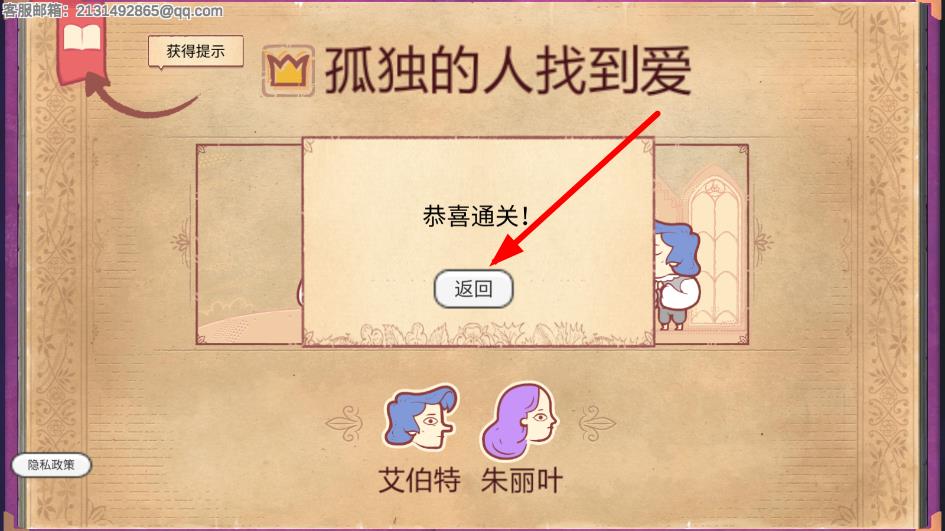The width and height of the screenshot is (945, 531).
Task: Click the small ornament right of the story frame
Action: click(x=763, y=242)
